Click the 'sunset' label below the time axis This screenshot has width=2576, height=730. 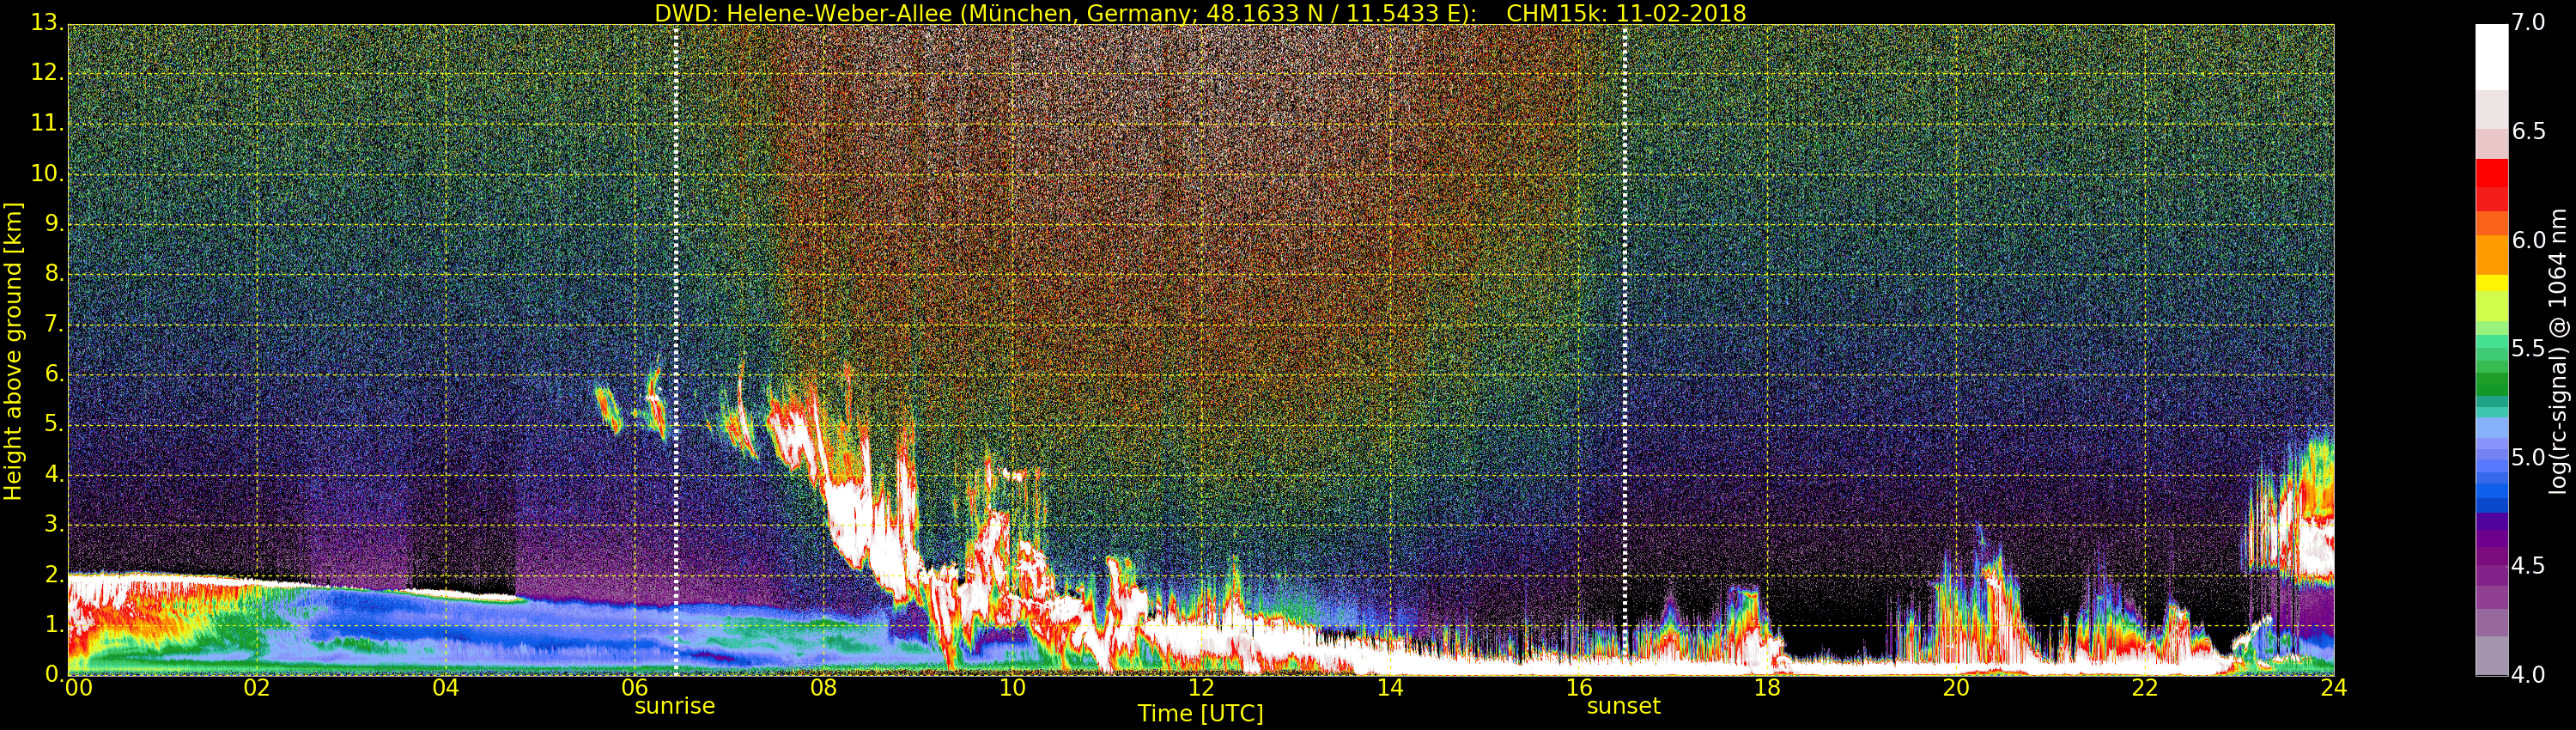coord(1623,706)
